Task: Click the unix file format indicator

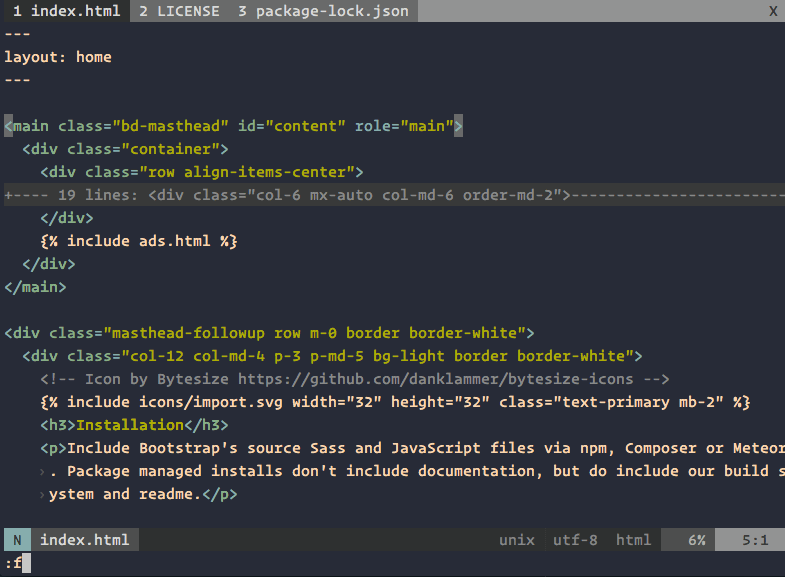Action: (517, 540)
